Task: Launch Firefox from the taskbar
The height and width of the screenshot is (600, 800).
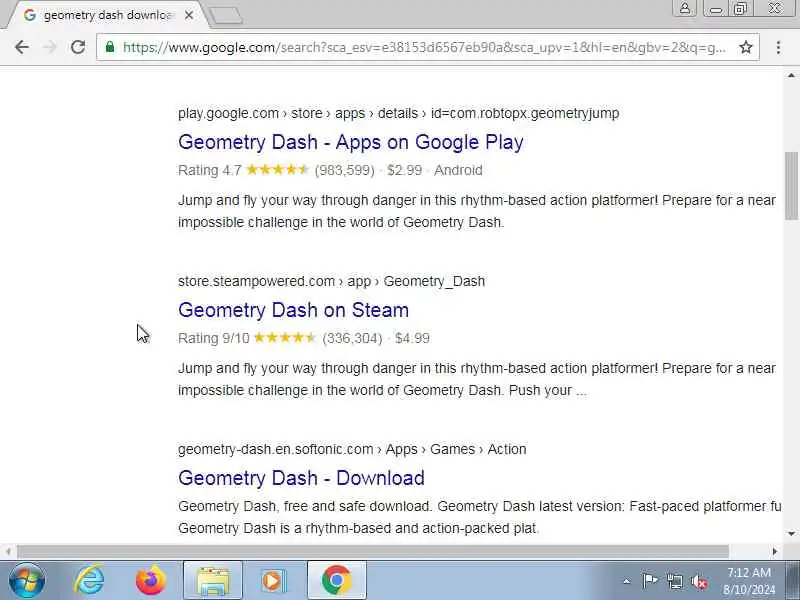Action: [151, 581]
